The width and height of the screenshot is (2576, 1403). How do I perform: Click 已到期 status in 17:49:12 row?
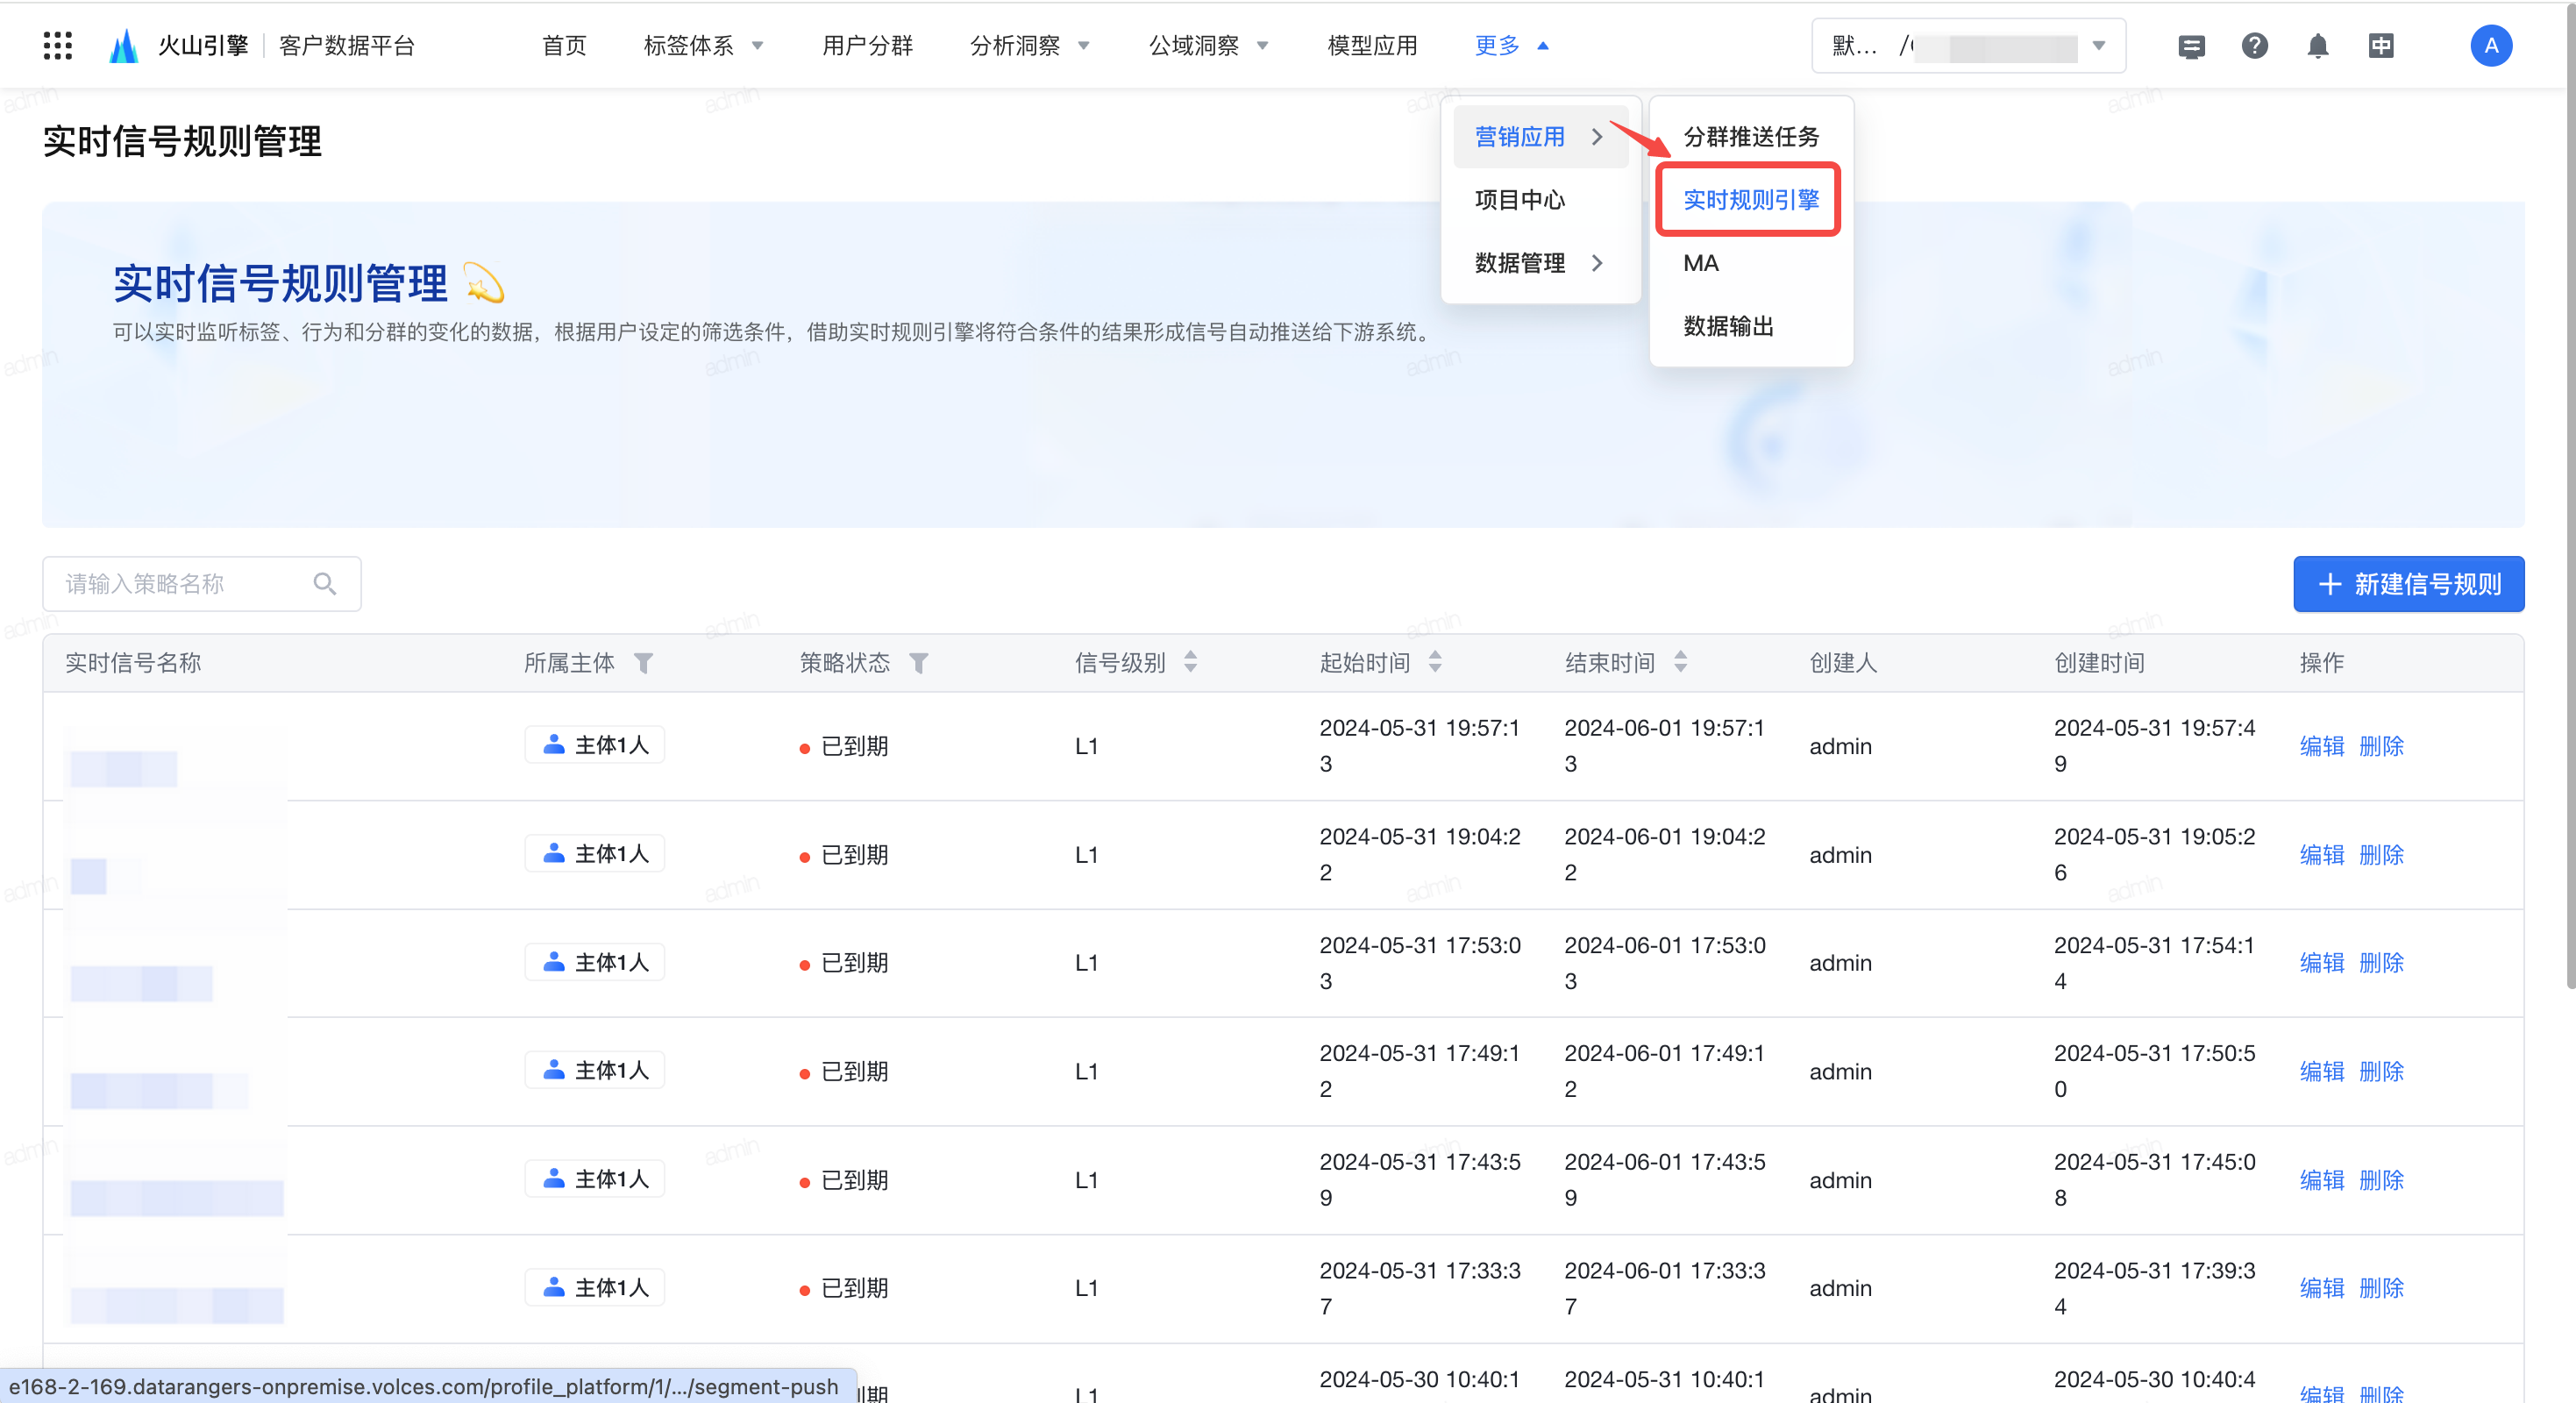844,1072
